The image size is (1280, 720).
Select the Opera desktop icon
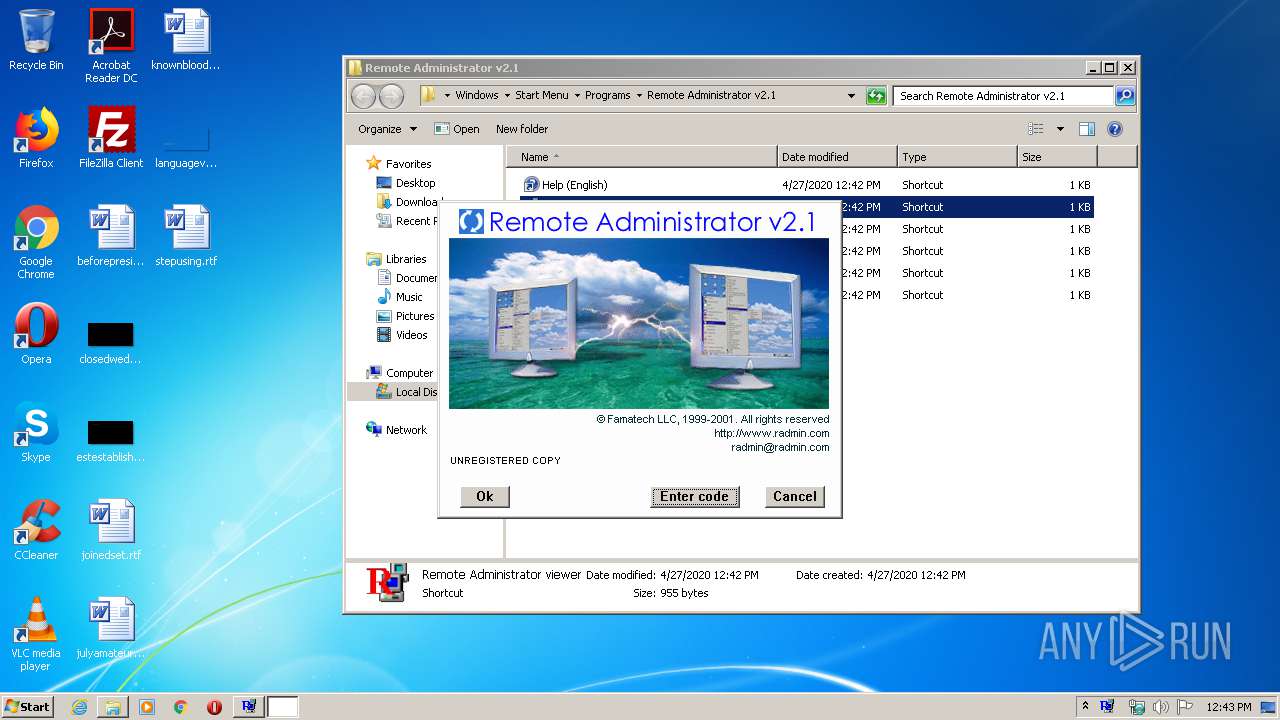pos(36,334)
